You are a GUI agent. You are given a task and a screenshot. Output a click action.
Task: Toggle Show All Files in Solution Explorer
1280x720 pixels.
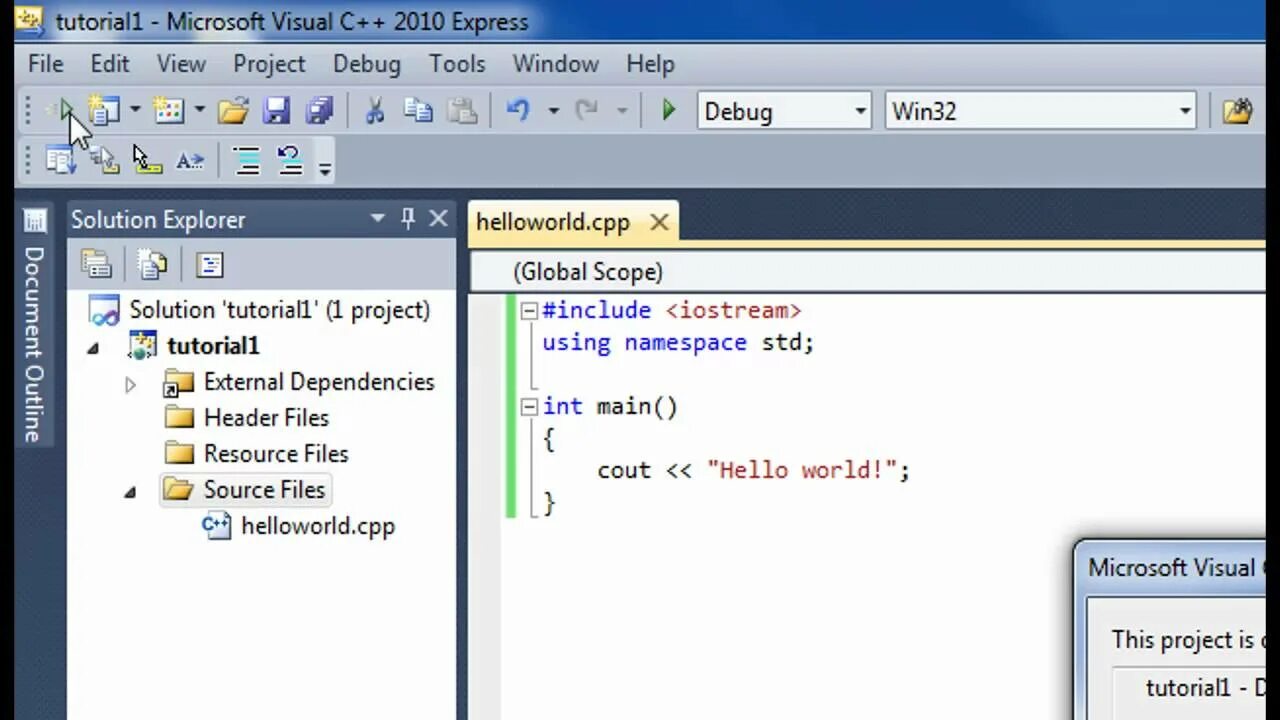coord(152,264)
